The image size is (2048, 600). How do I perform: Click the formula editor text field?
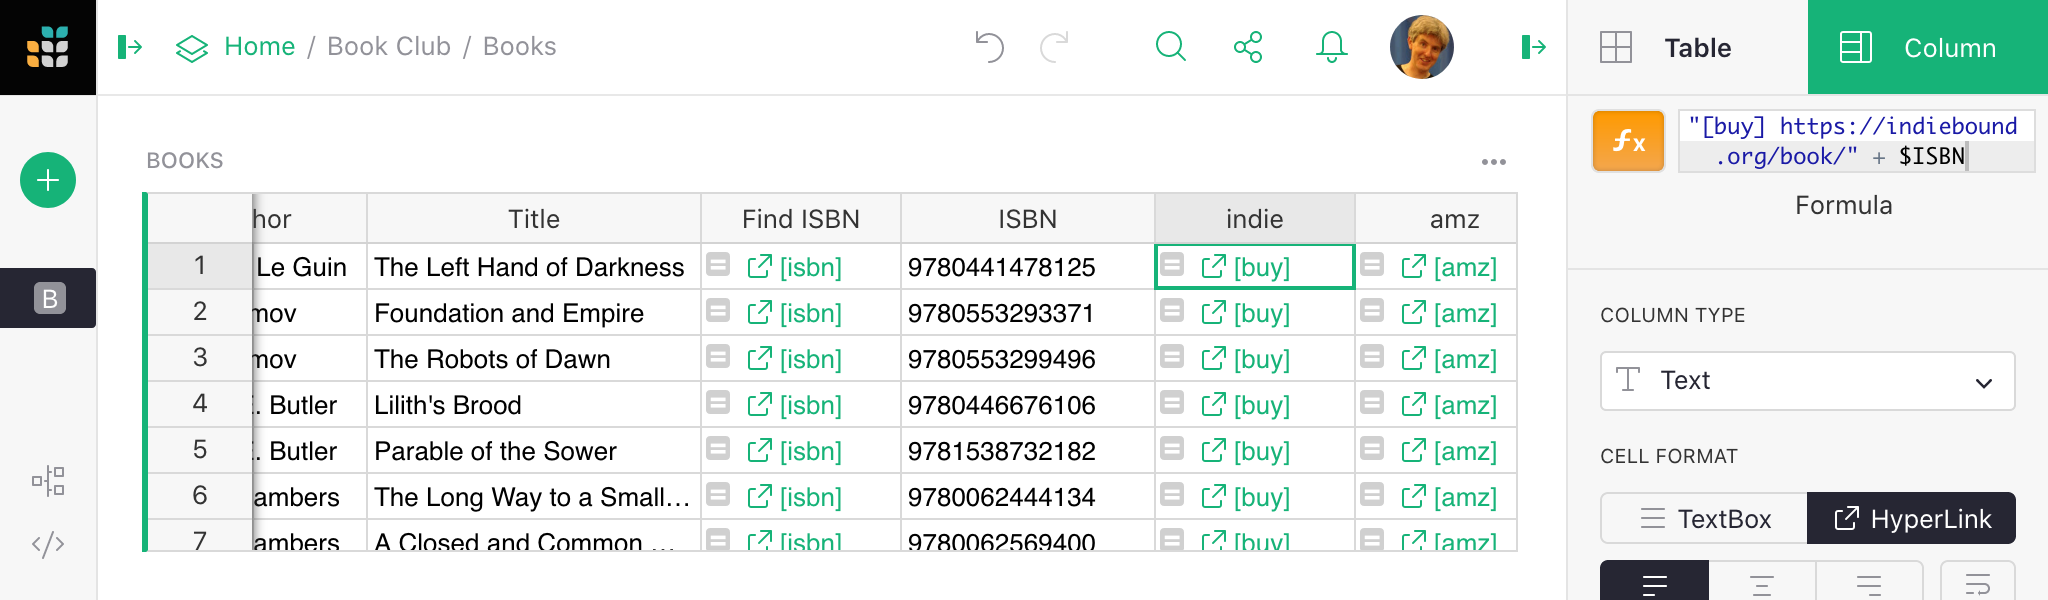[1855, 141]
